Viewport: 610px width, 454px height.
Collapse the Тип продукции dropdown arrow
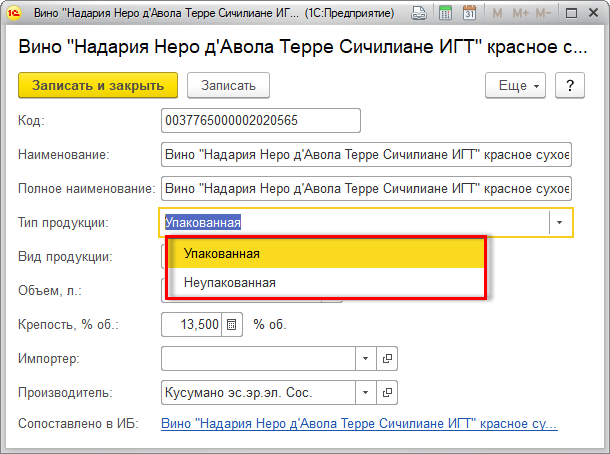[560, 222]
